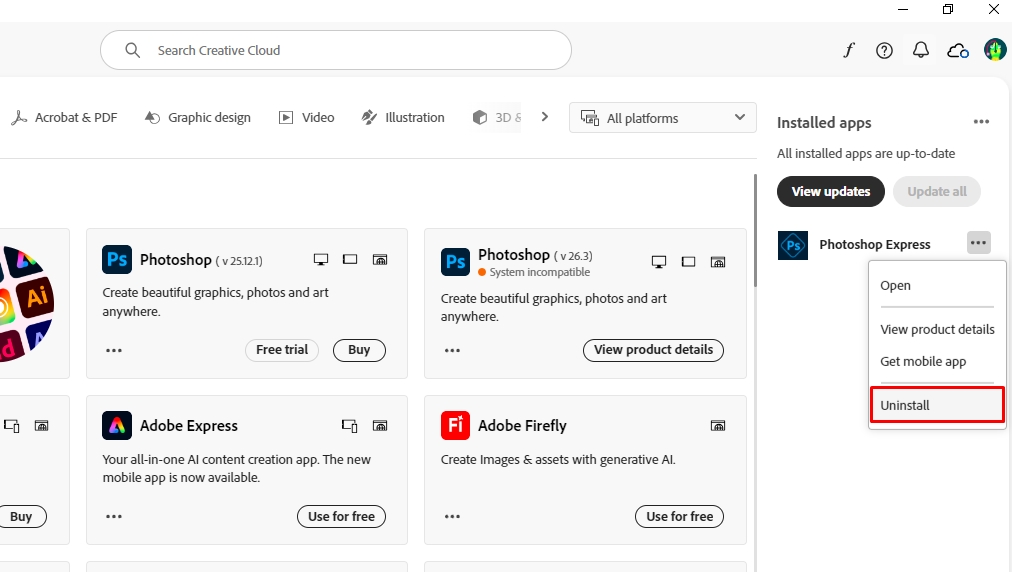The width and height of the screenshot is (1012, 572).
Task: Click Buy on Photoshop v25.12.1 card
Action: click(x=359, y=350)
